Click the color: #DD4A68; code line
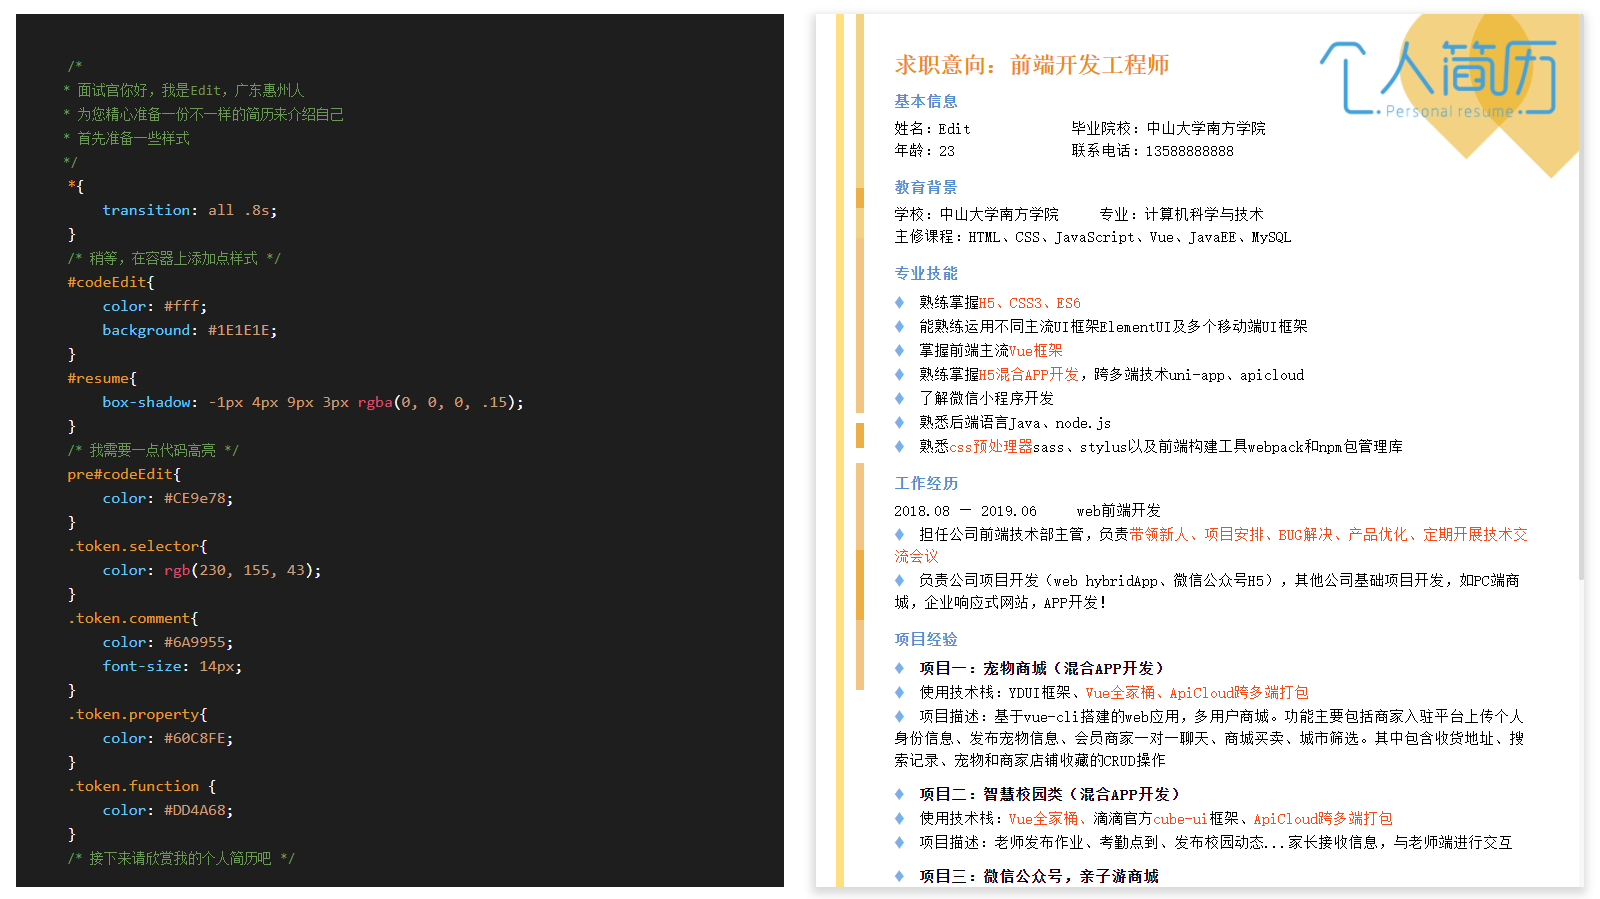1600x899 pixels. [x=167, y=810]
